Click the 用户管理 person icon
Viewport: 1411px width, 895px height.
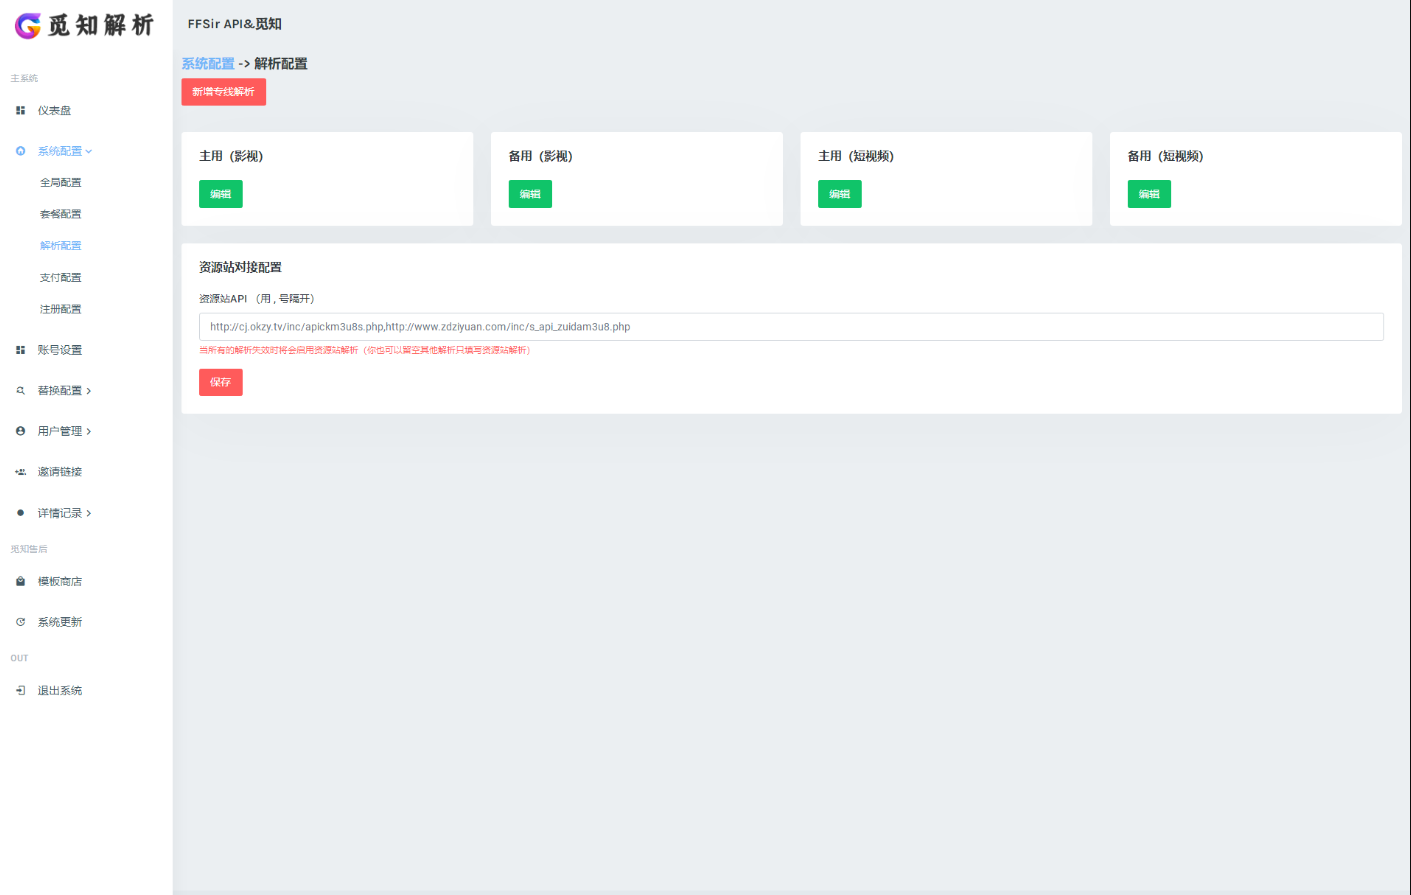(20, 431)
